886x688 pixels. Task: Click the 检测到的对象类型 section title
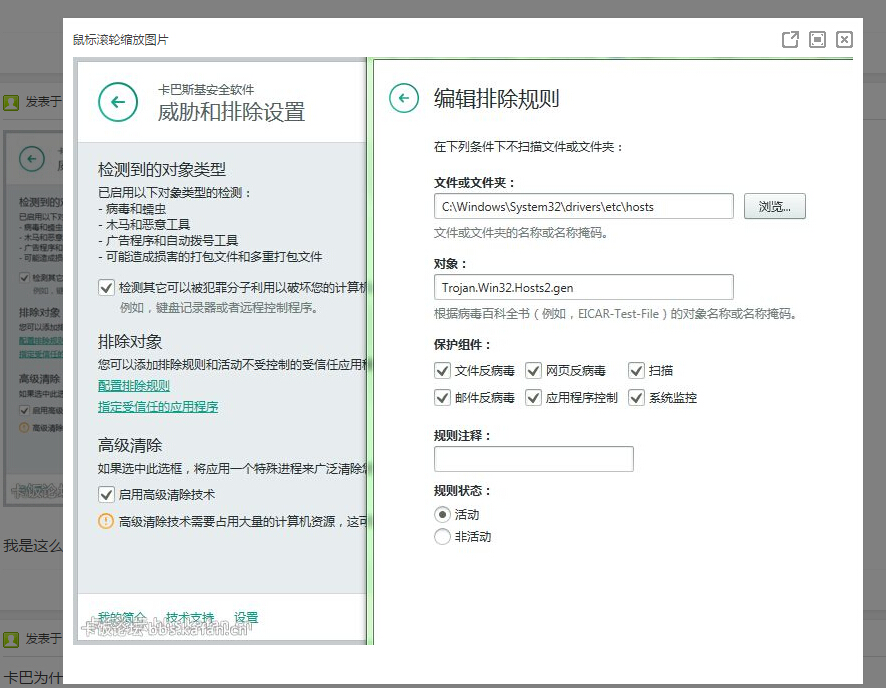point(162,169)
